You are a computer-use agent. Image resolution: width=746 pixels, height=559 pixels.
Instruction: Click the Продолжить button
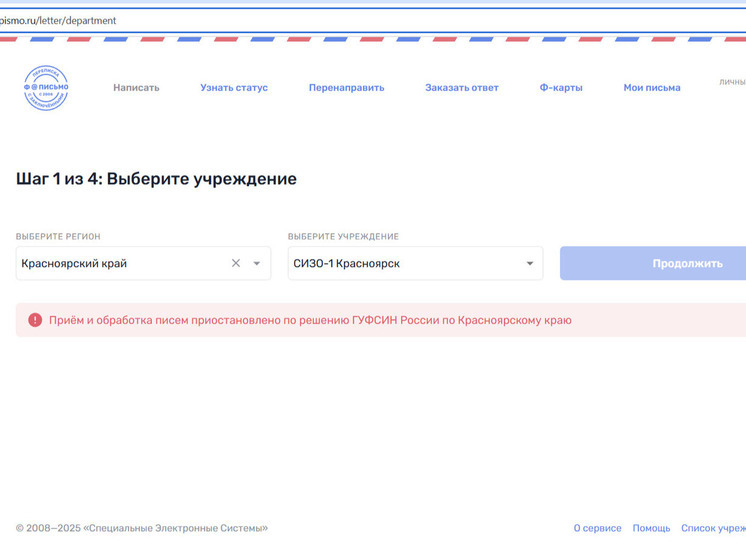pyautogui.click(x=653, y=263)
